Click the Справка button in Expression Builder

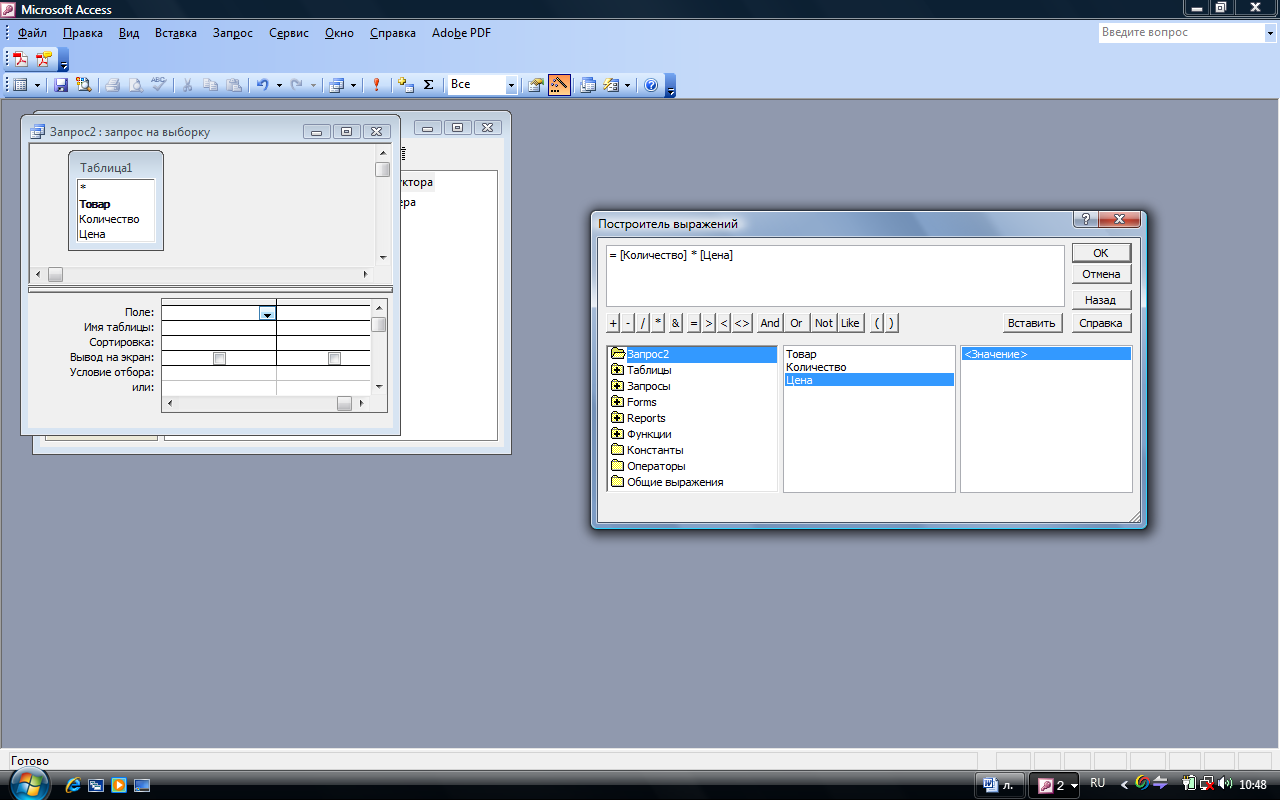point(1101,323)
